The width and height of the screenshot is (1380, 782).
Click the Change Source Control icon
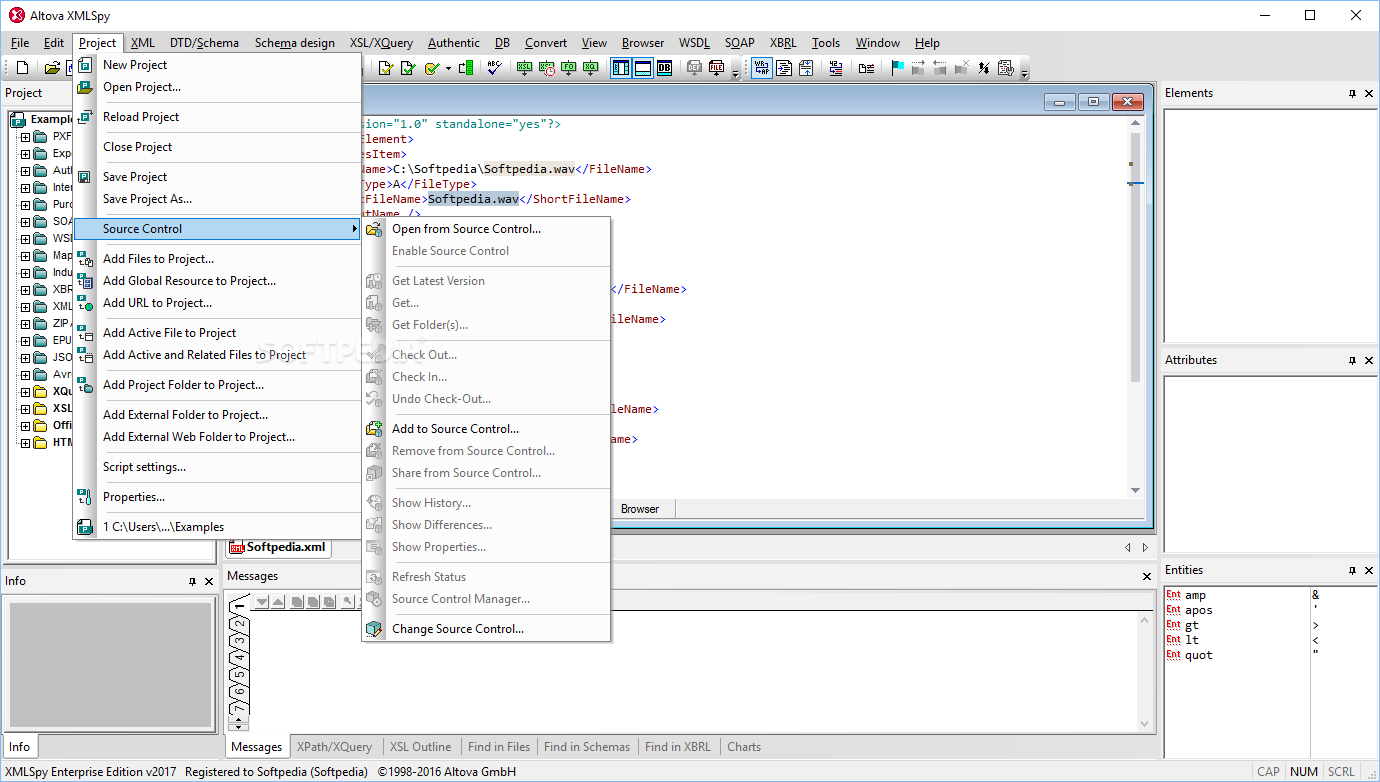(x=374, y=629)
